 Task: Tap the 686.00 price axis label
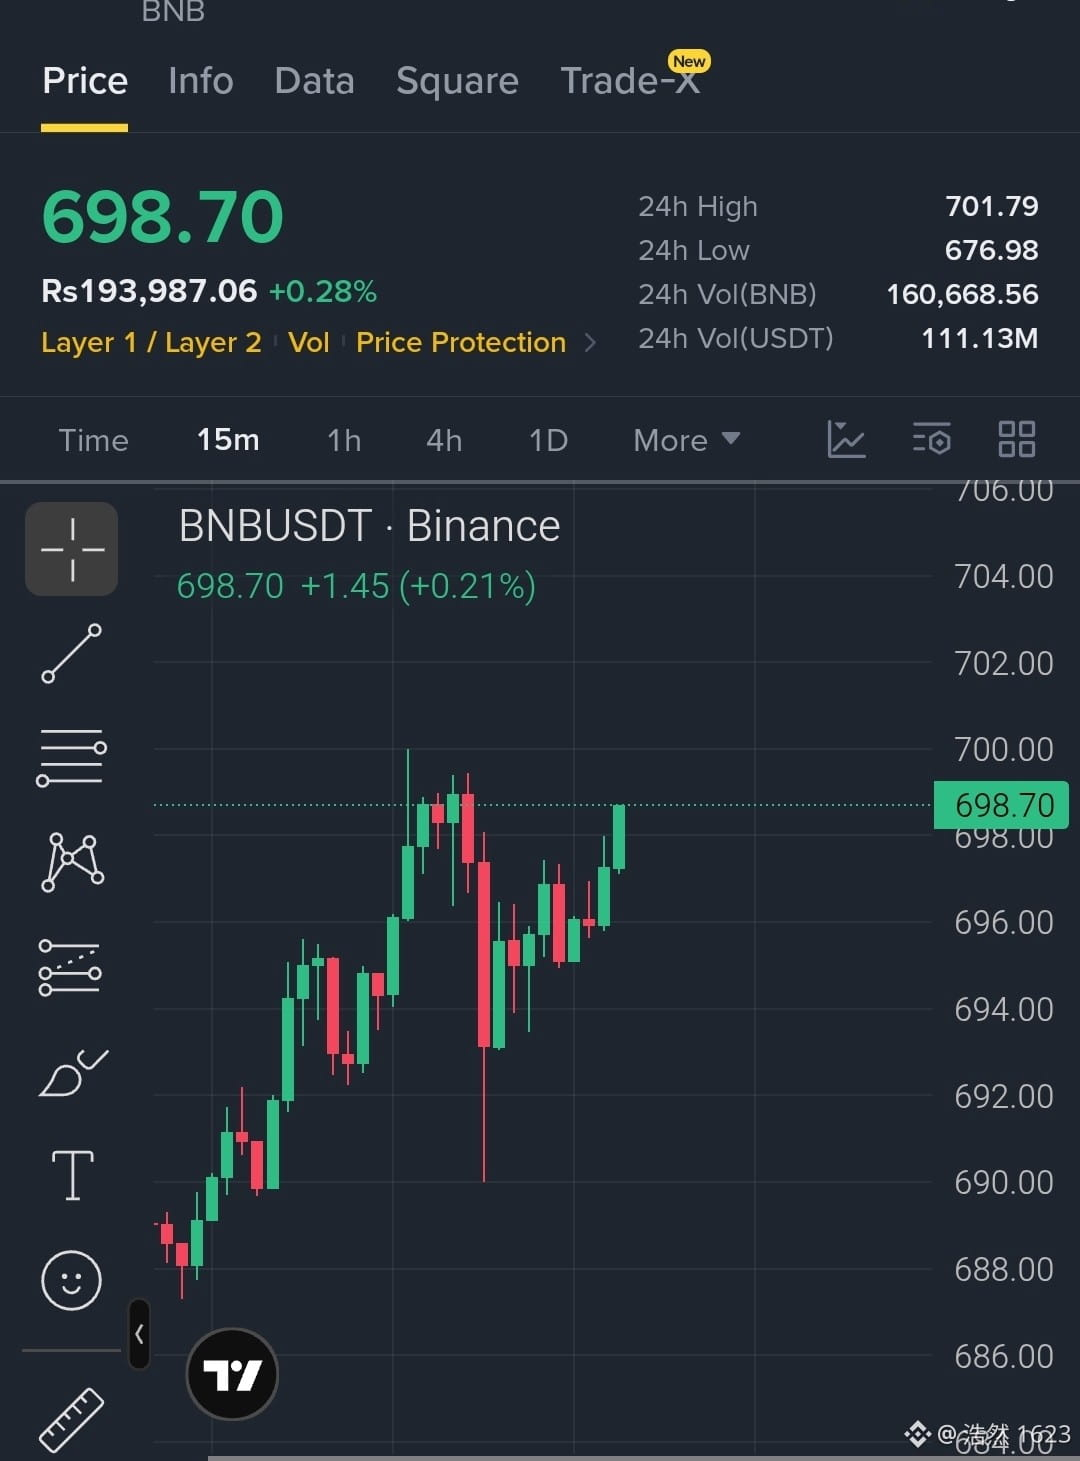point(1004,1356)
